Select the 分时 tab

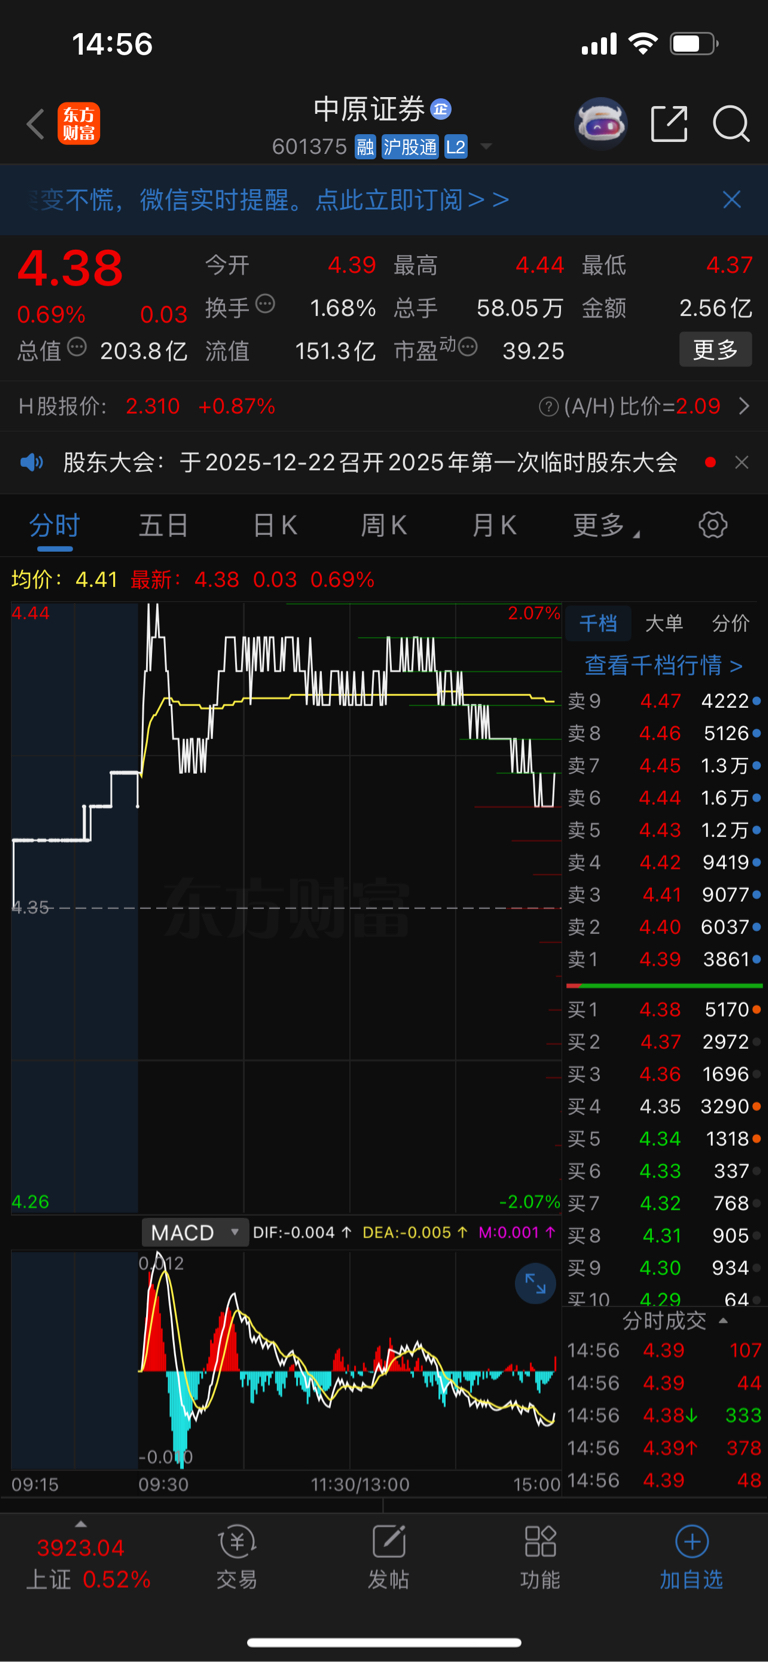click(x=54, y=525)
